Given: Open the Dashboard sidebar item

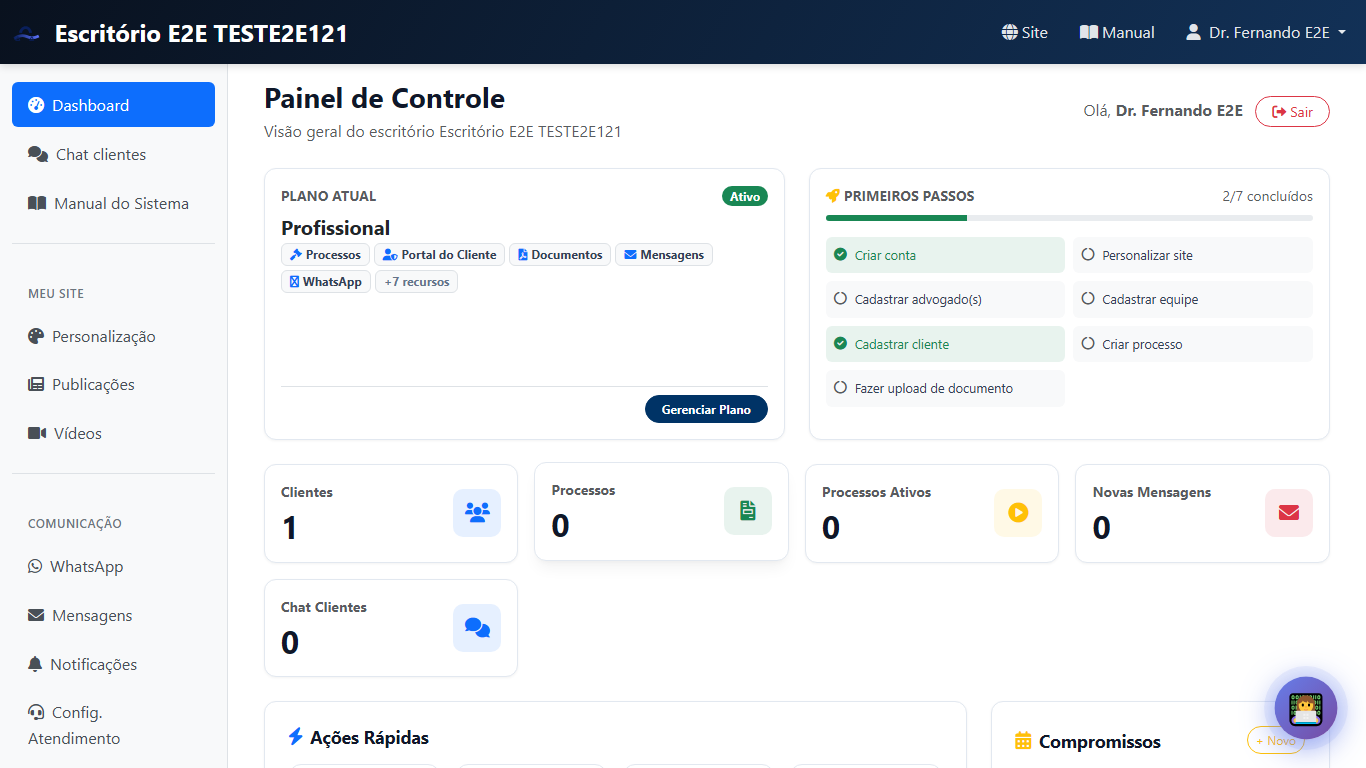Looking at the screenshot, I should [x=113, y=105].
